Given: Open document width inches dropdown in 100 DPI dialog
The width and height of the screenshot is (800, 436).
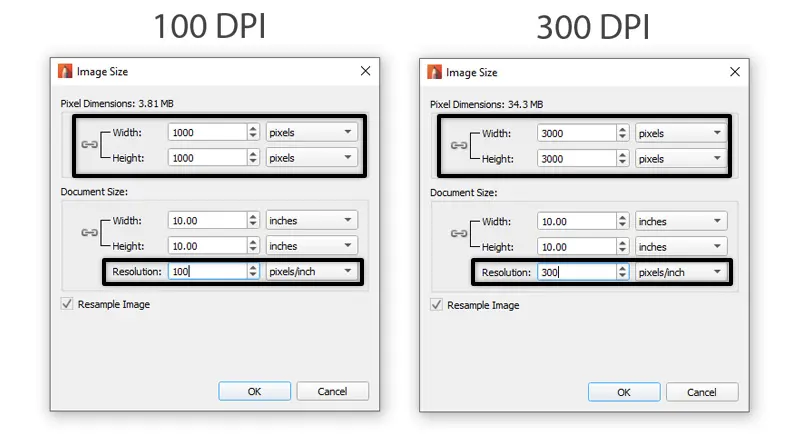Looking at the screenshot, I should (x=311, y=220).
